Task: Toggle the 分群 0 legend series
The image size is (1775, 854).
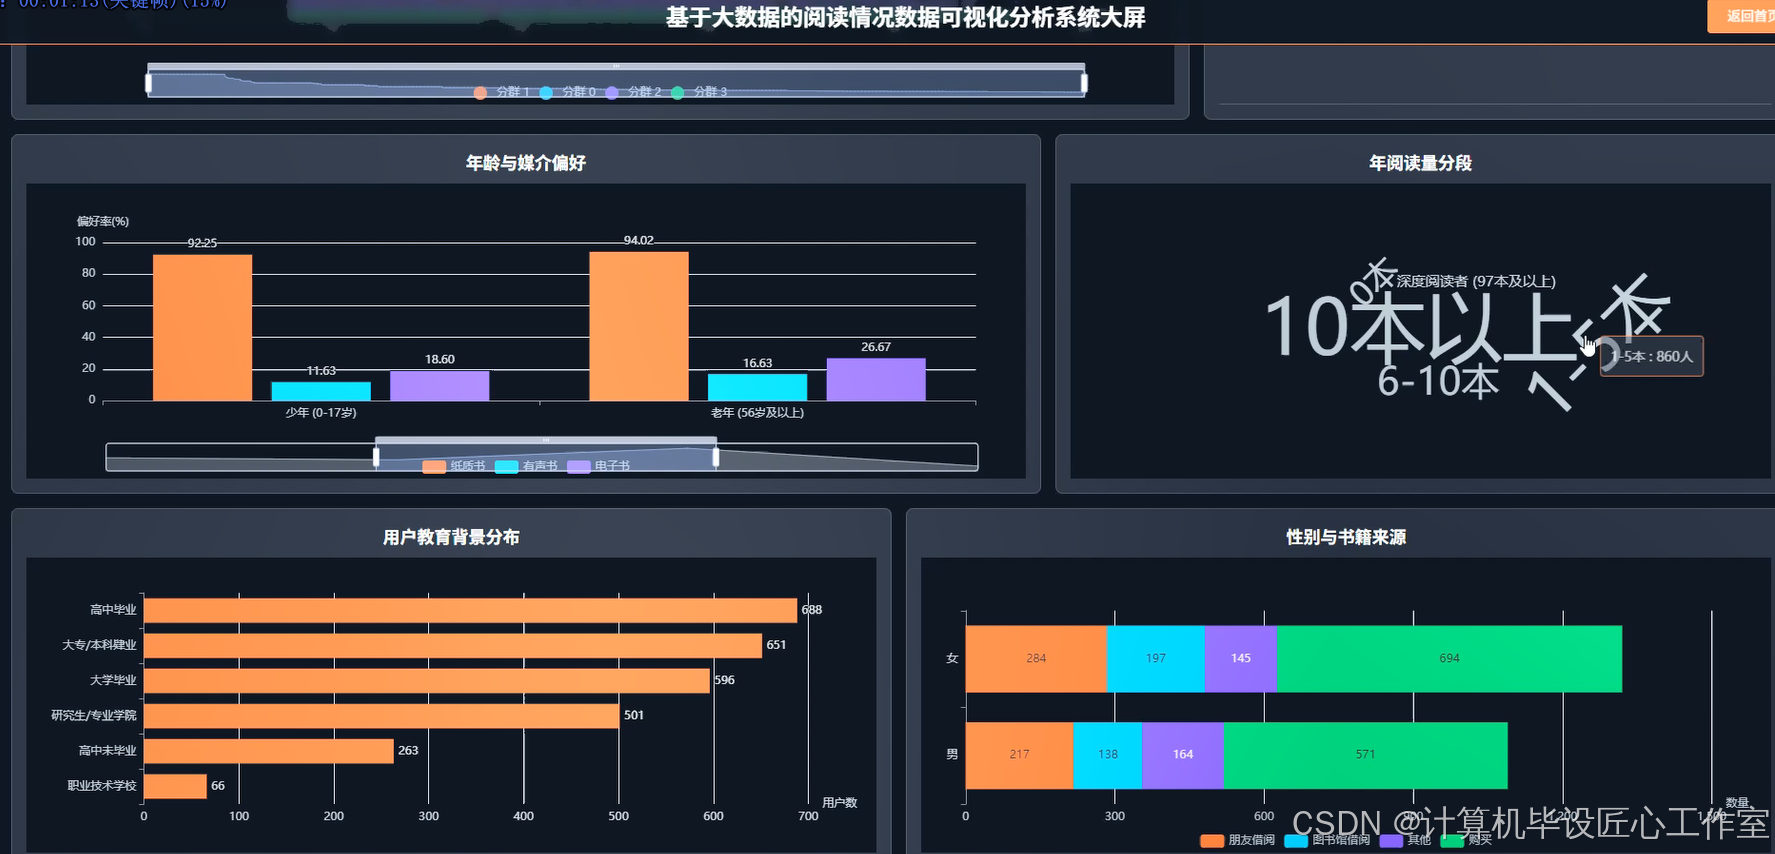Action: click(567, 92)
